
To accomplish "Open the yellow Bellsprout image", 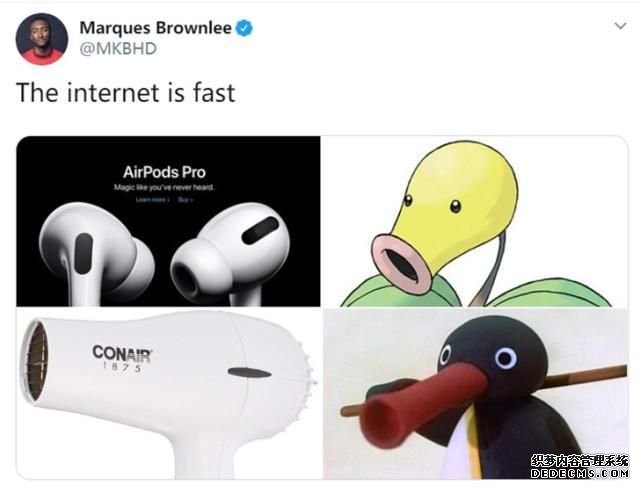I will pos(475,221).
